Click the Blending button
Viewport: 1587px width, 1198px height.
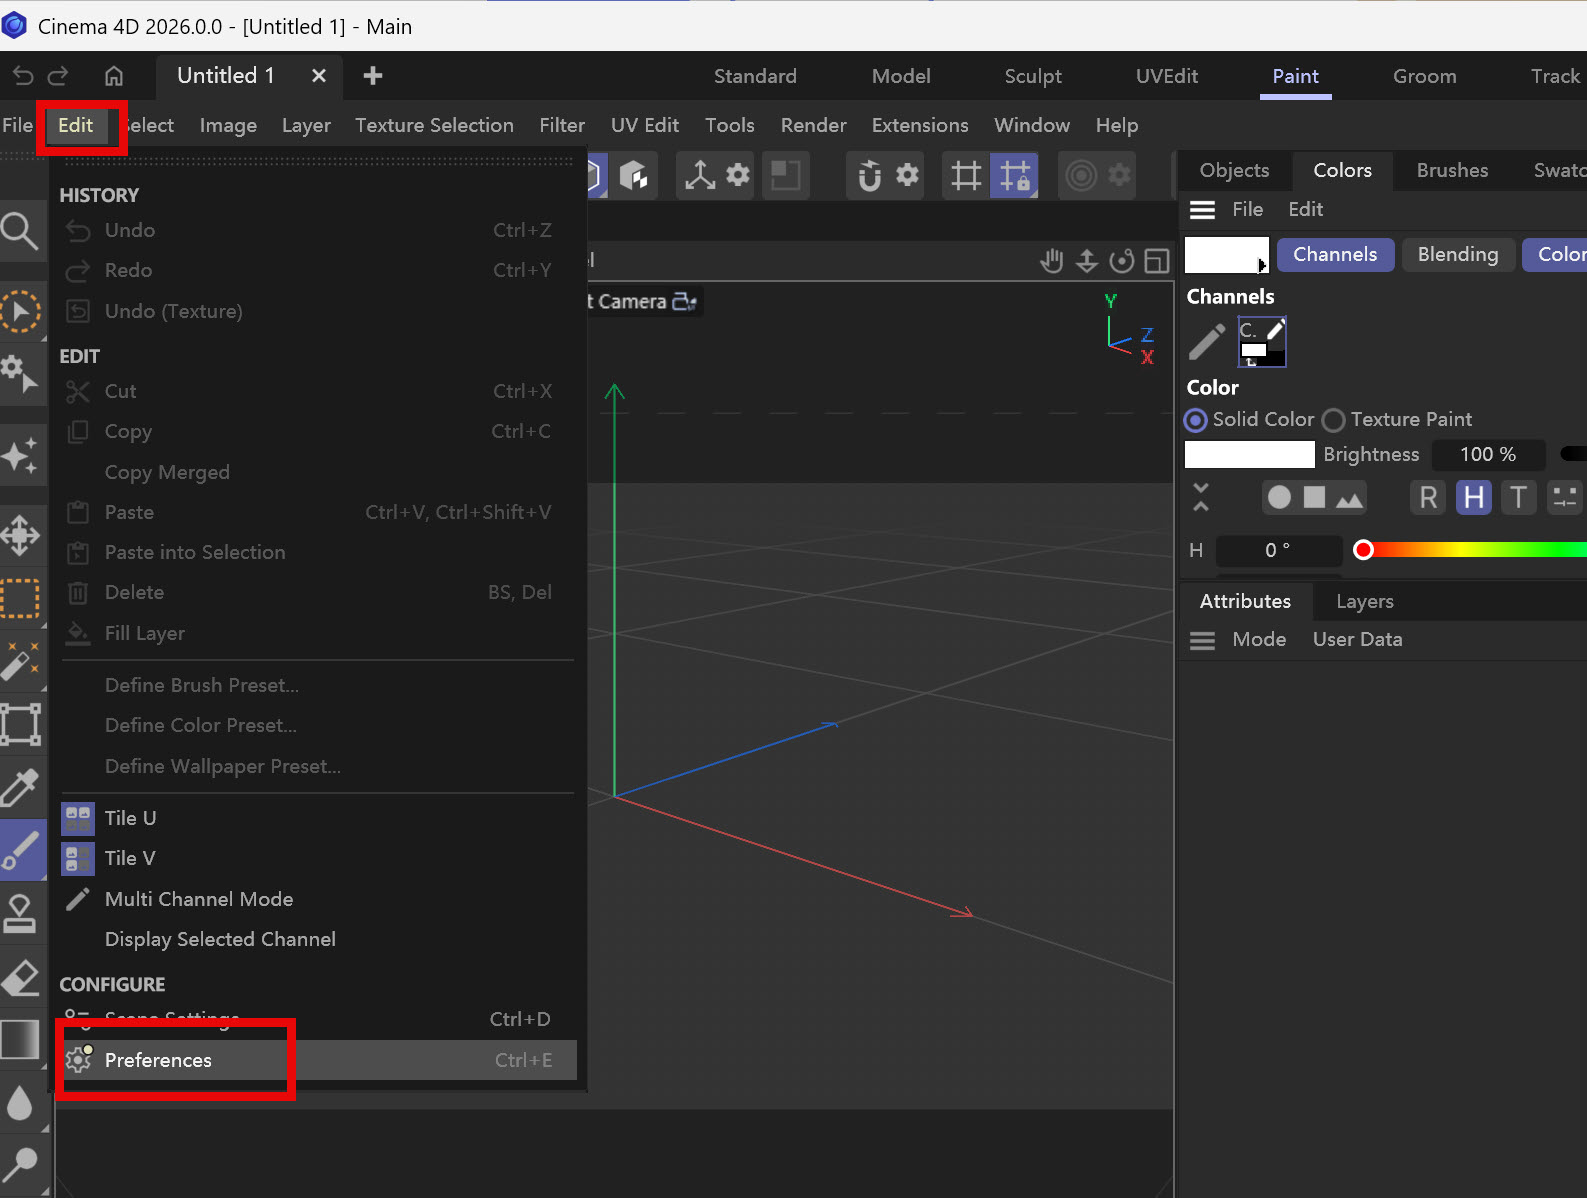[x=1457, y=255]
